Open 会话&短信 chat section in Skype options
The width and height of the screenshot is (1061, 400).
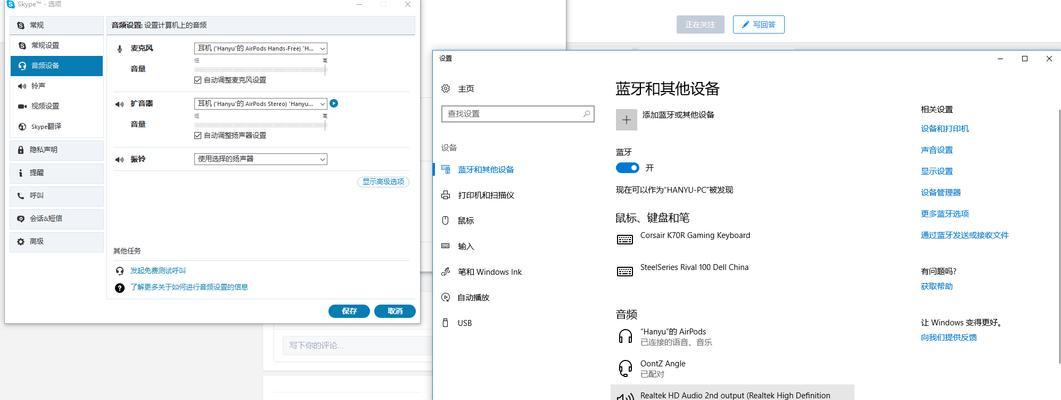point(57,219)
